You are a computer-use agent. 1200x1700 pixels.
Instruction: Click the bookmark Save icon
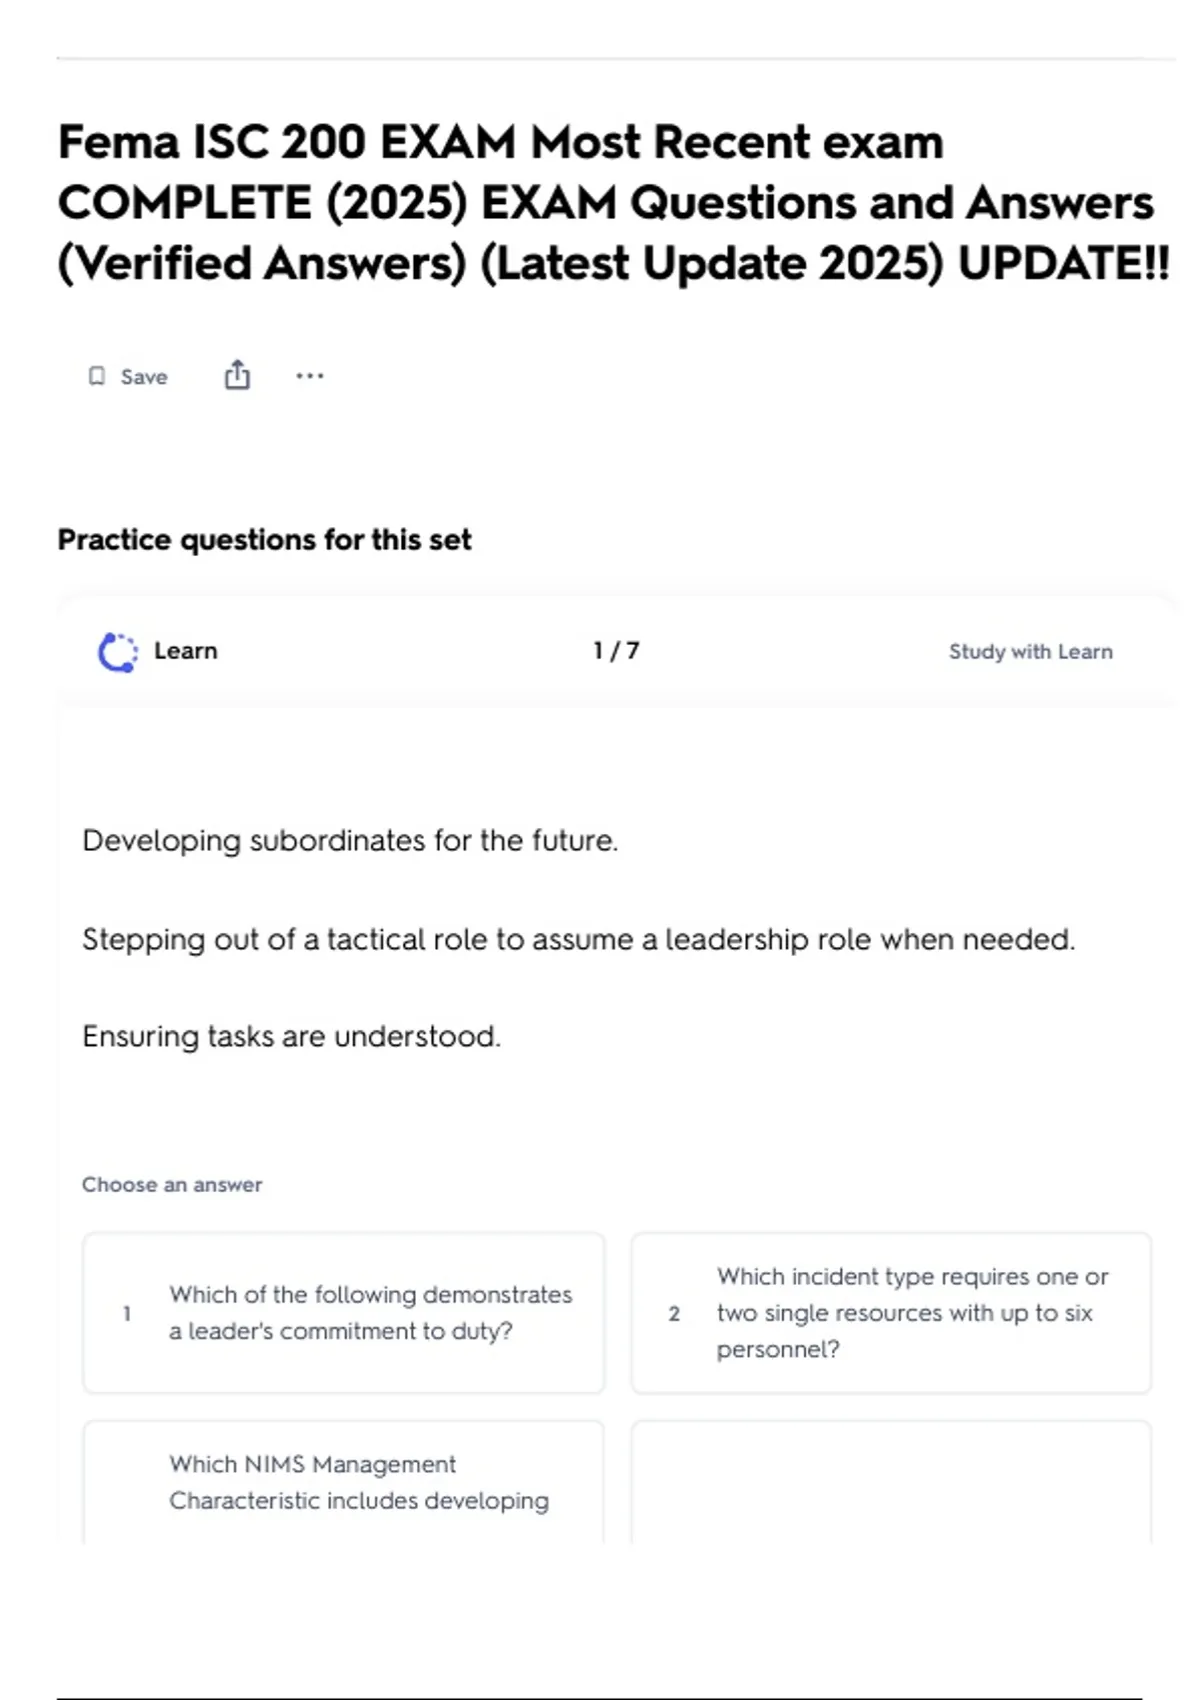point(97,376)
